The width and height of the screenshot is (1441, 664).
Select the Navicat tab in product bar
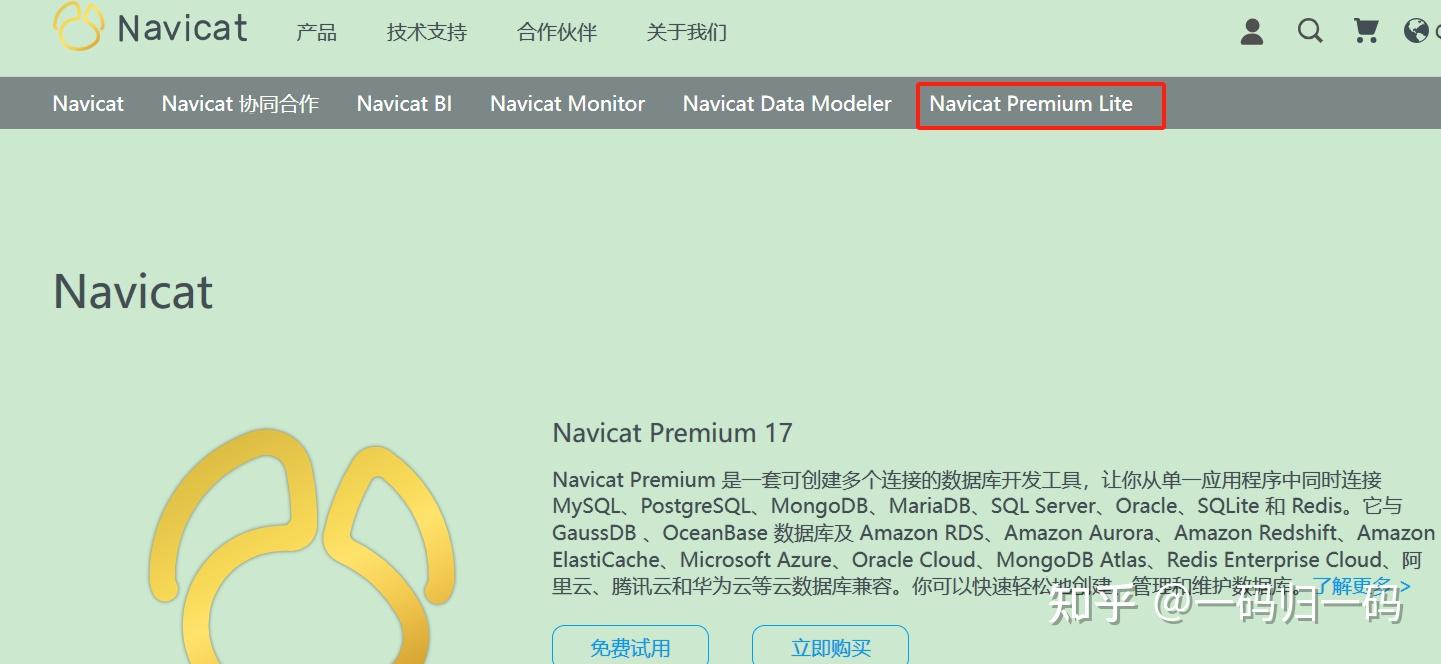pyautogui.click(x=88, y=103)
